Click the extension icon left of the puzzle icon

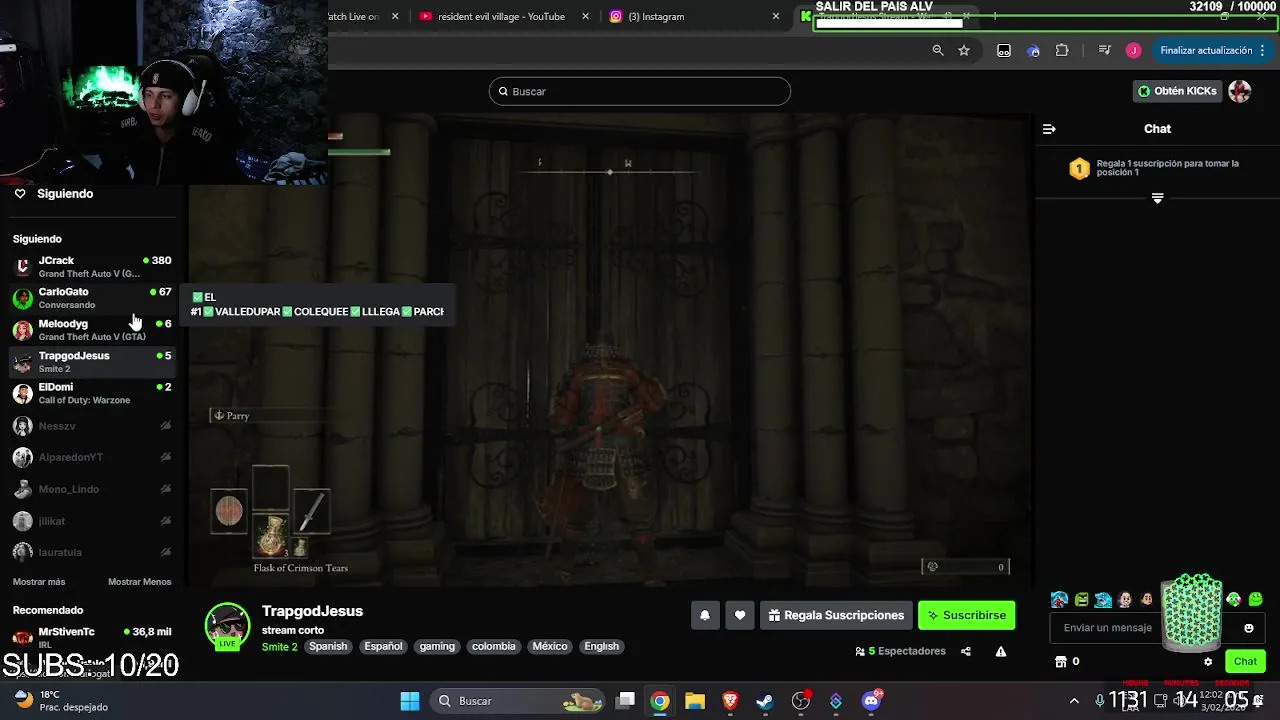point(1033,50)
